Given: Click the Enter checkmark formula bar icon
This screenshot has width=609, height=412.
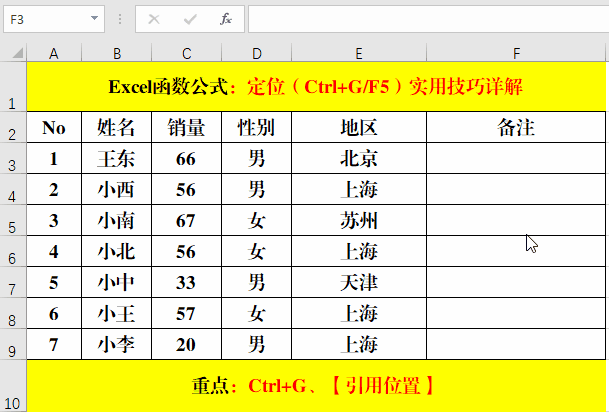Looking at the screenshot, I should [190, 19].
